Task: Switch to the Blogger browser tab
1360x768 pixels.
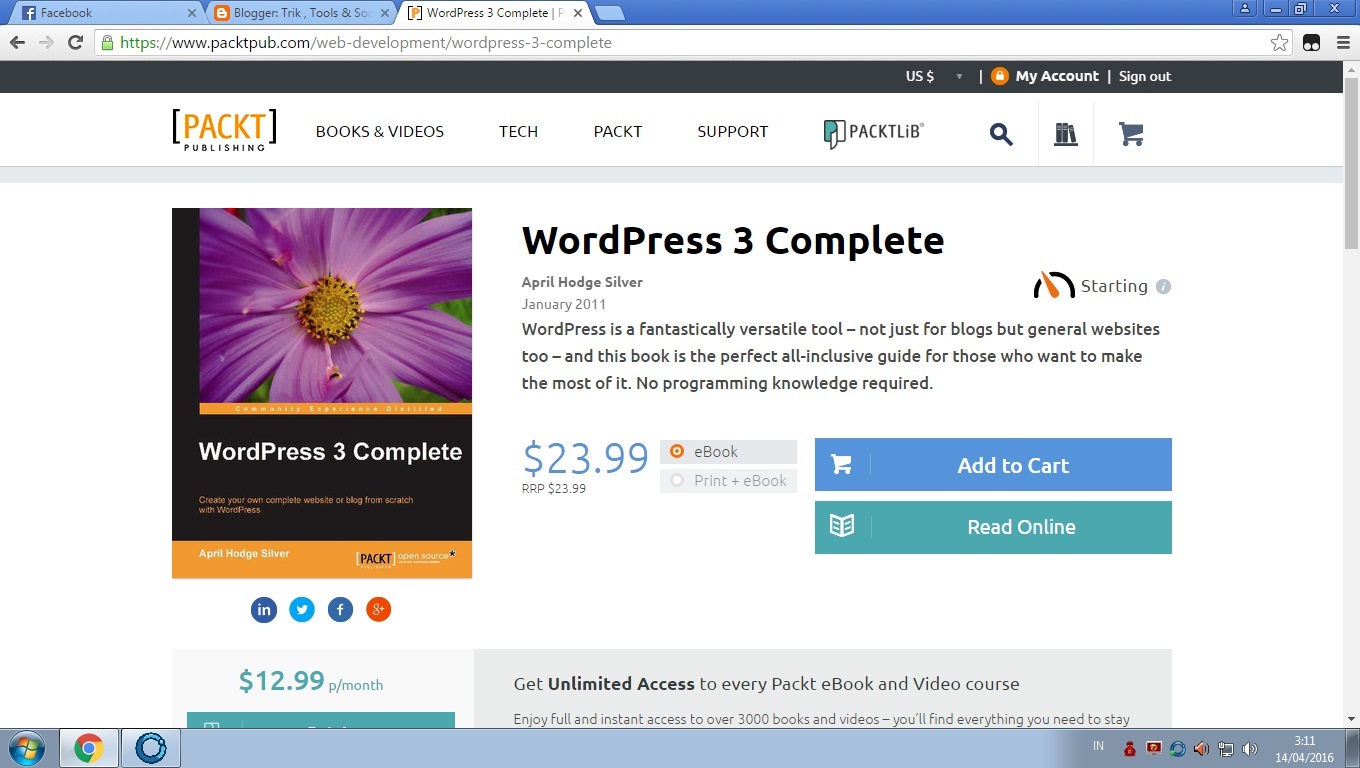Action: point(300,13)
